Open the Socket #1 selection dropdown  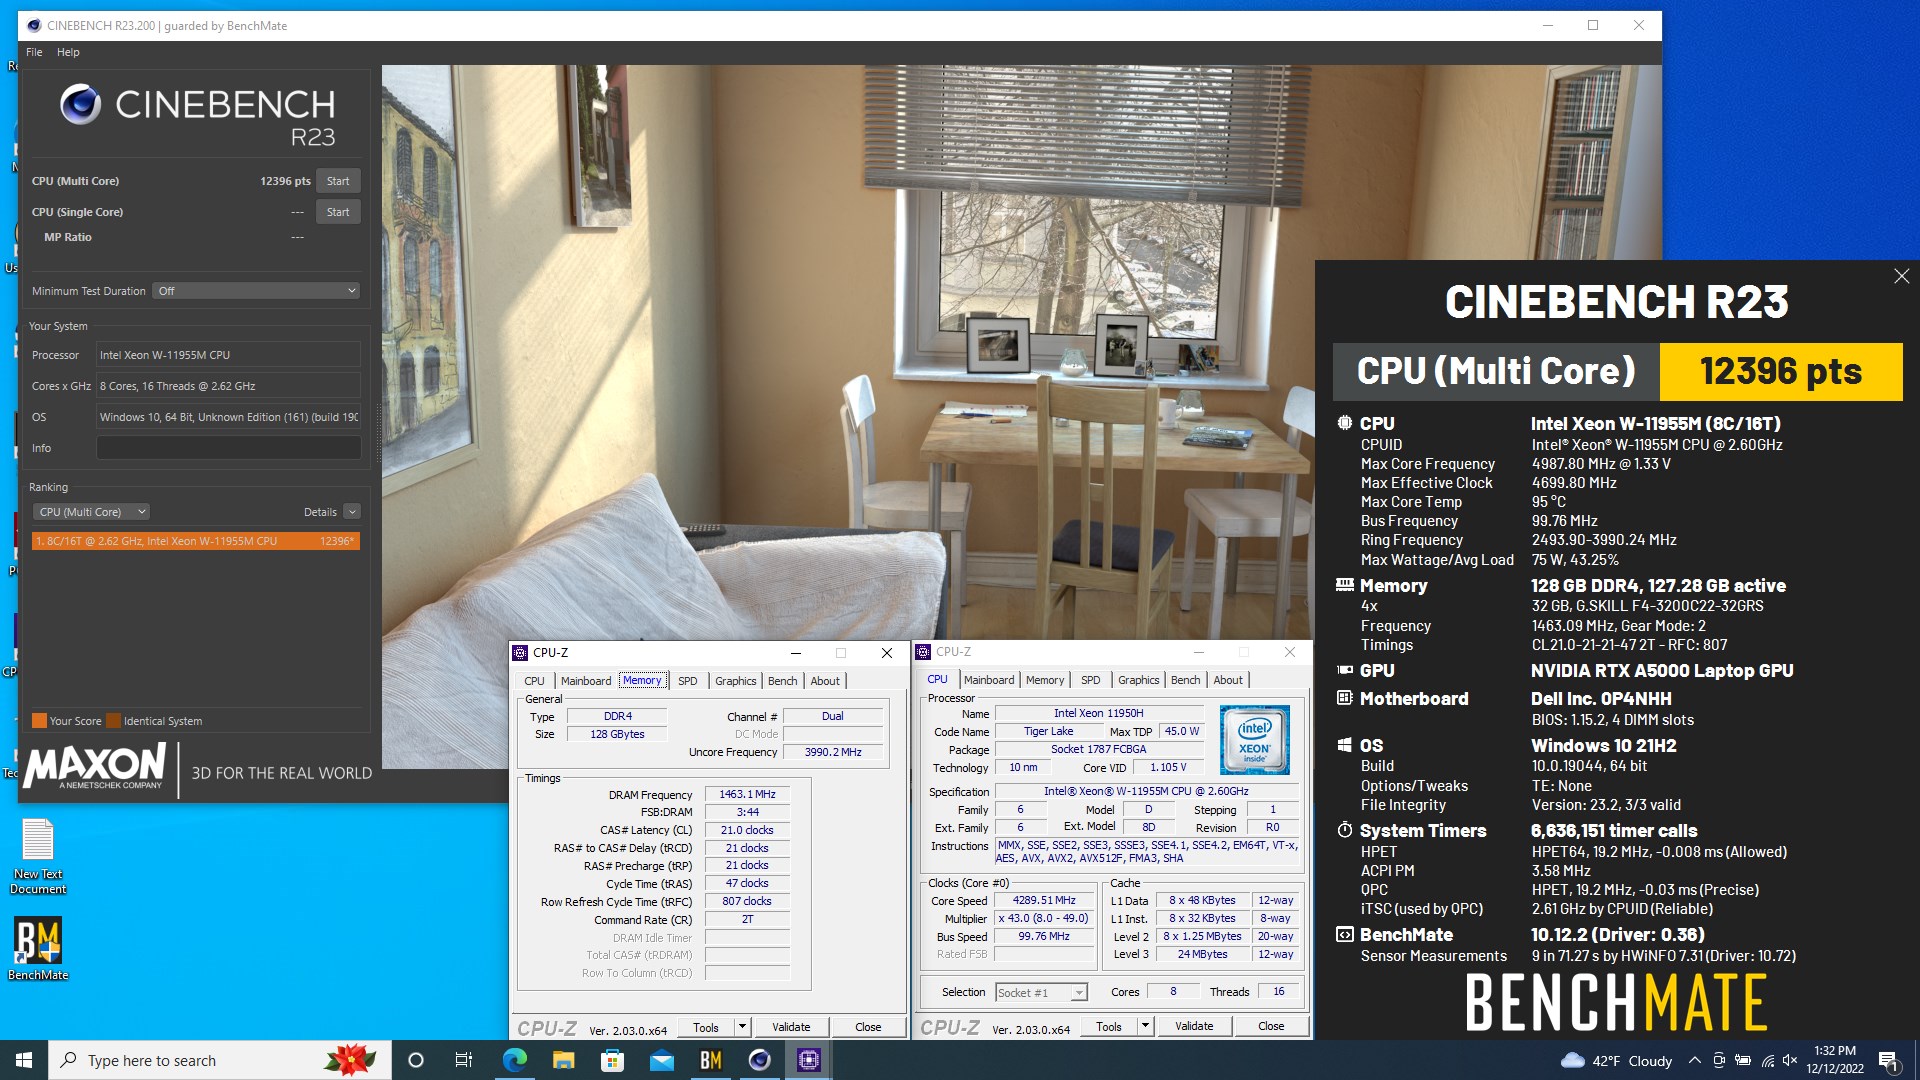[1041, 992]
